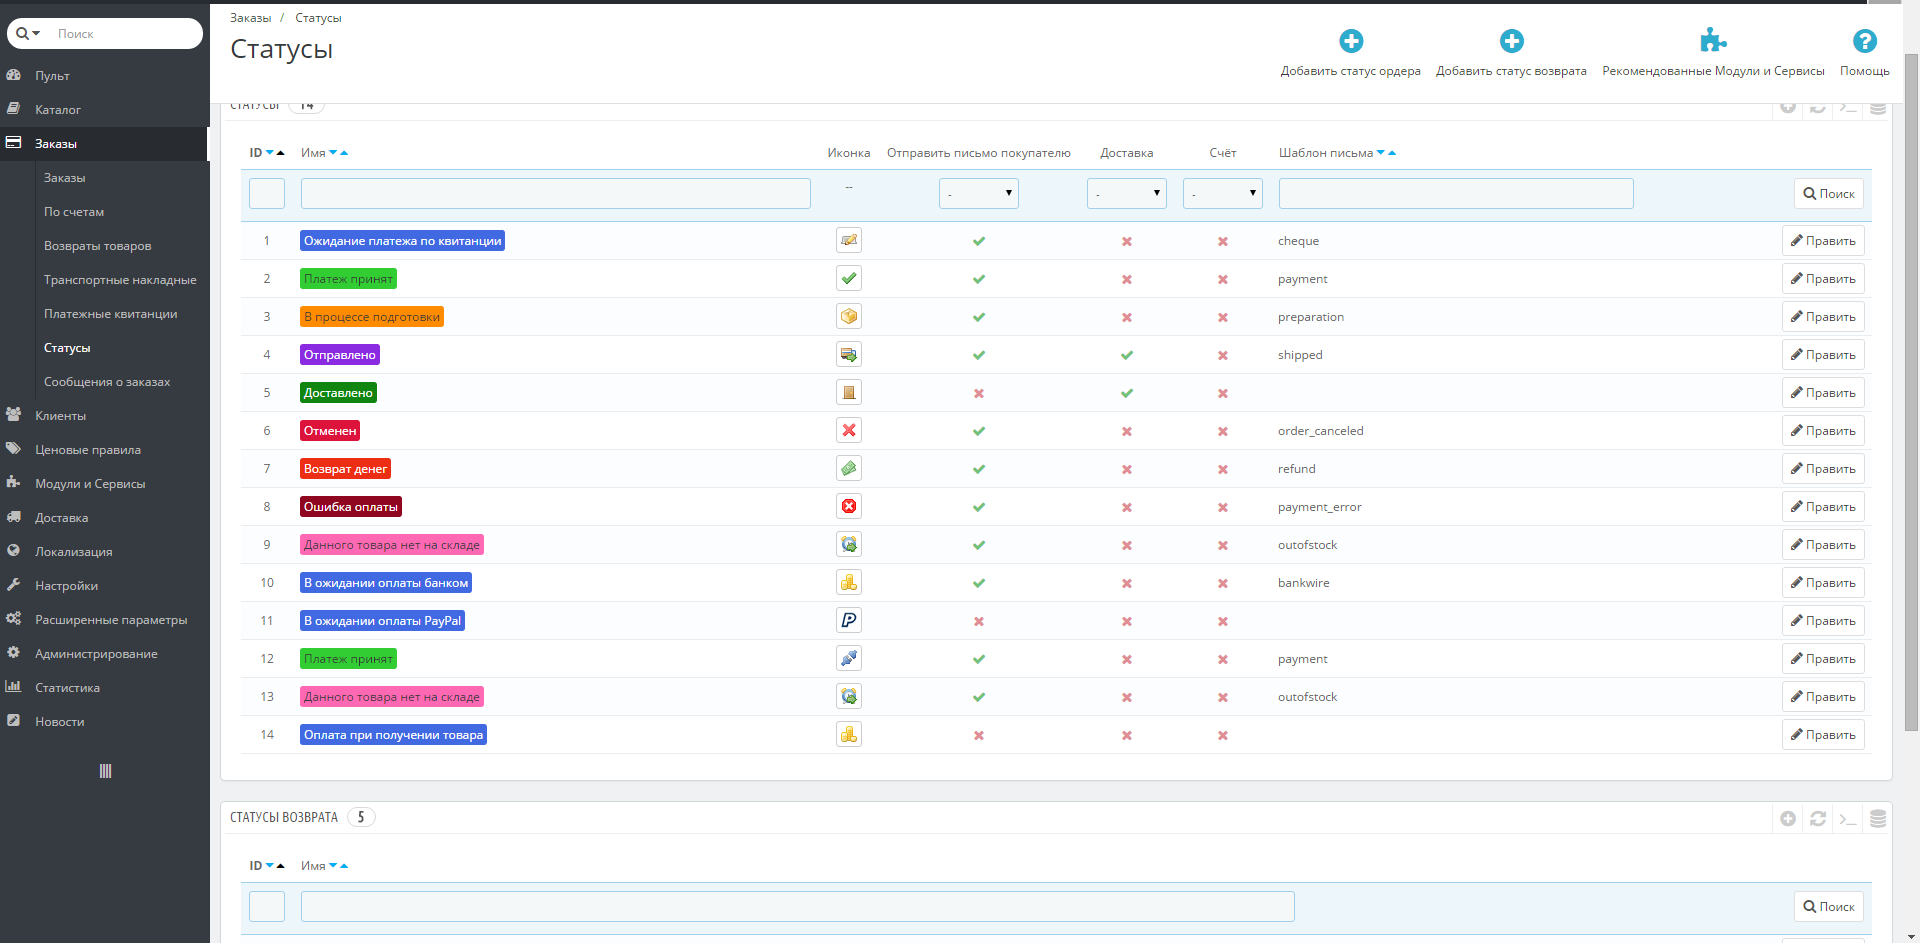Image resolution: width=1920 pixels, height=943 pixels.
Task: Open the Счёт filter dropdown
Action: point(1222,194)
